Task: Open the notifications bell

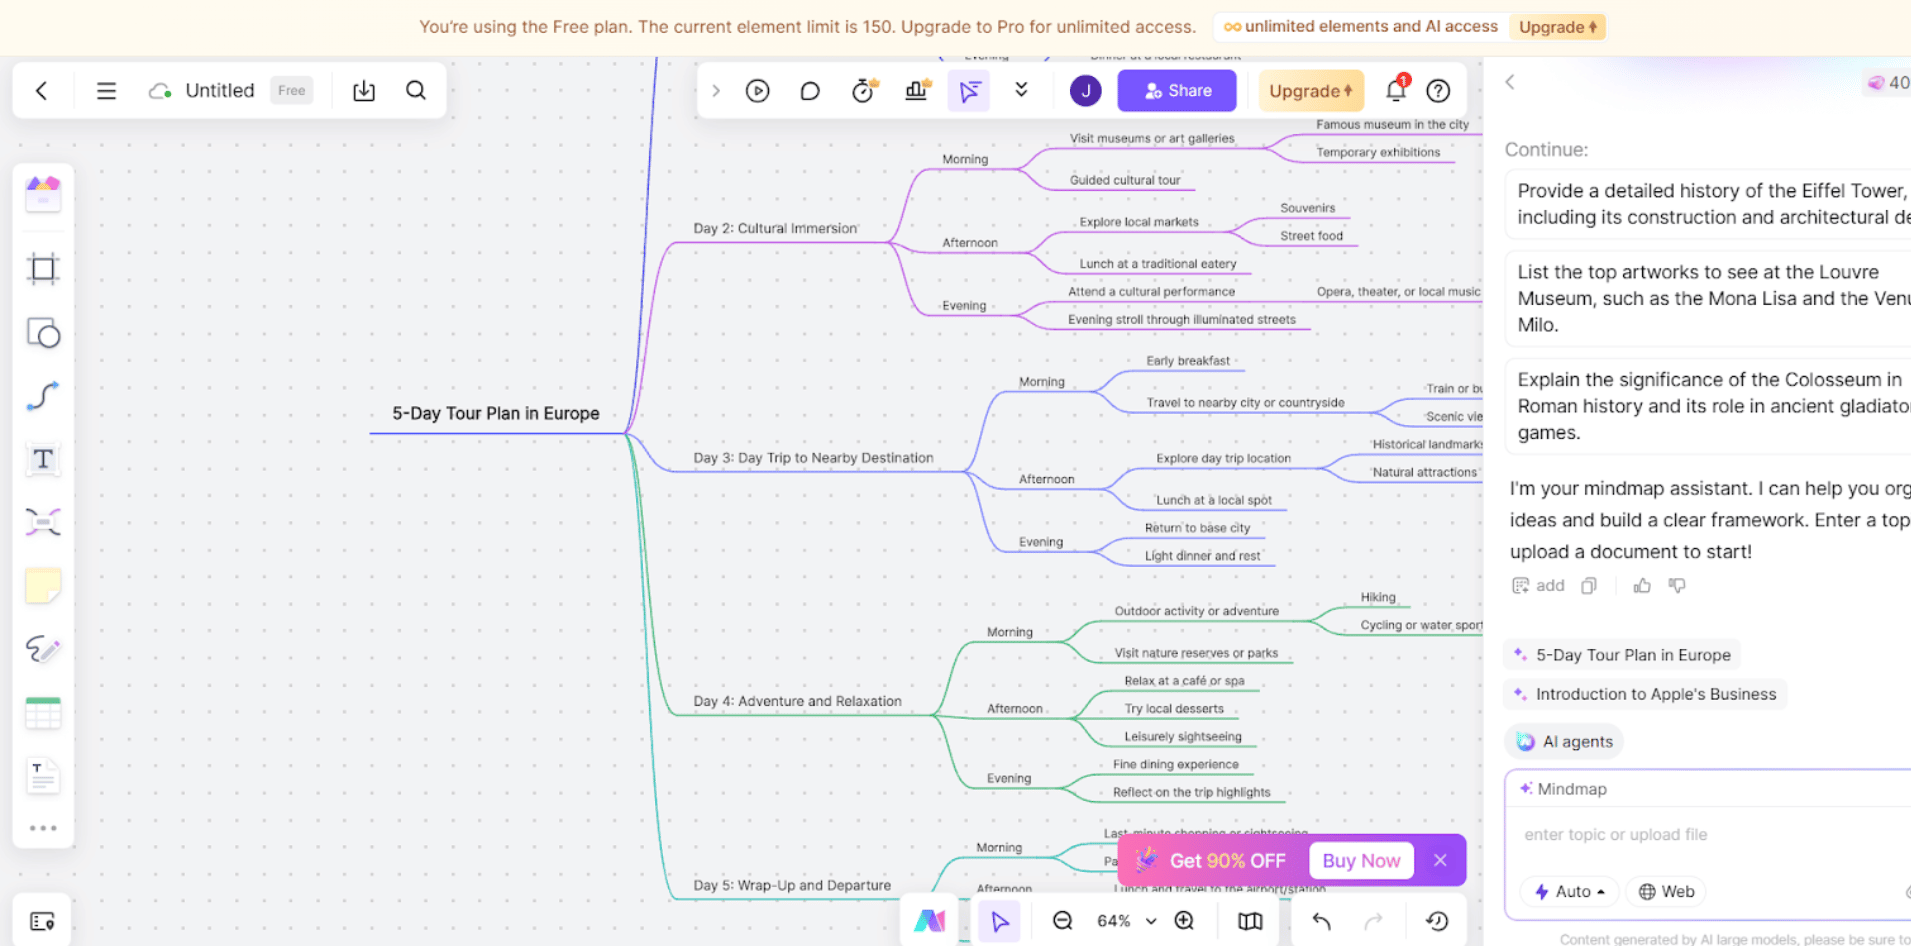Action: 1396,90
